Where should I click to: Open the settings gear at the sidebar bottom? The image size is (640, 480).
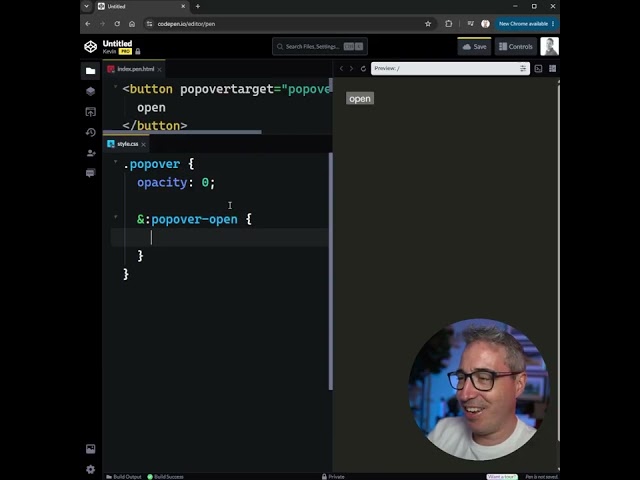tap(91, 469)
